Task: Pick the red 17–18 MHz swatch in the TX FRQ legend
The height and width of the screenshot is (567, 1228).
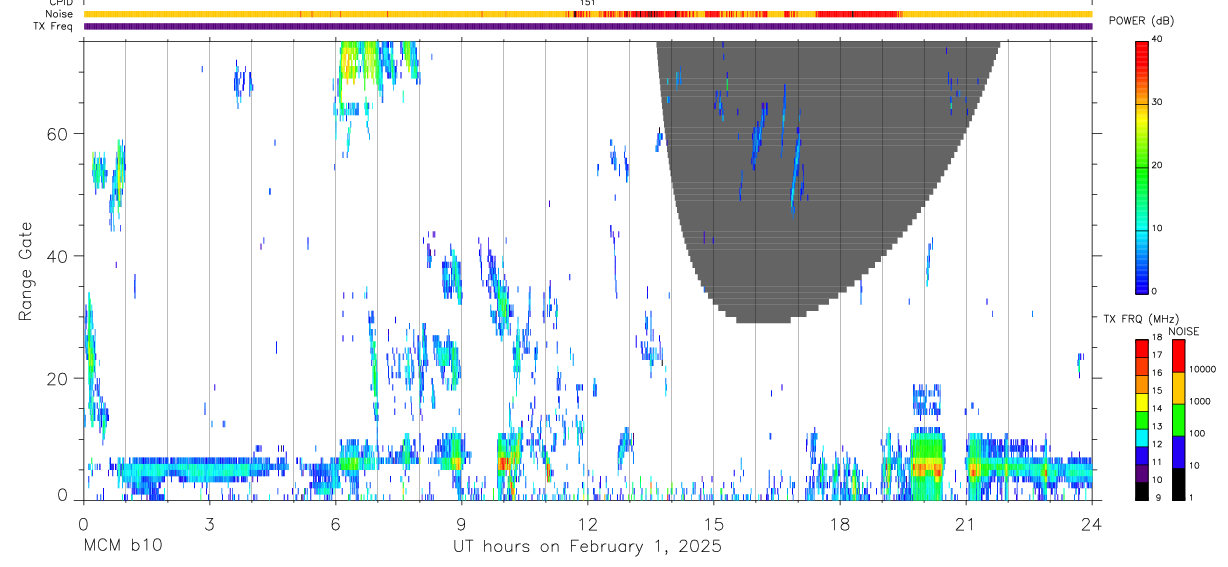Action: tap(1142, 349)
